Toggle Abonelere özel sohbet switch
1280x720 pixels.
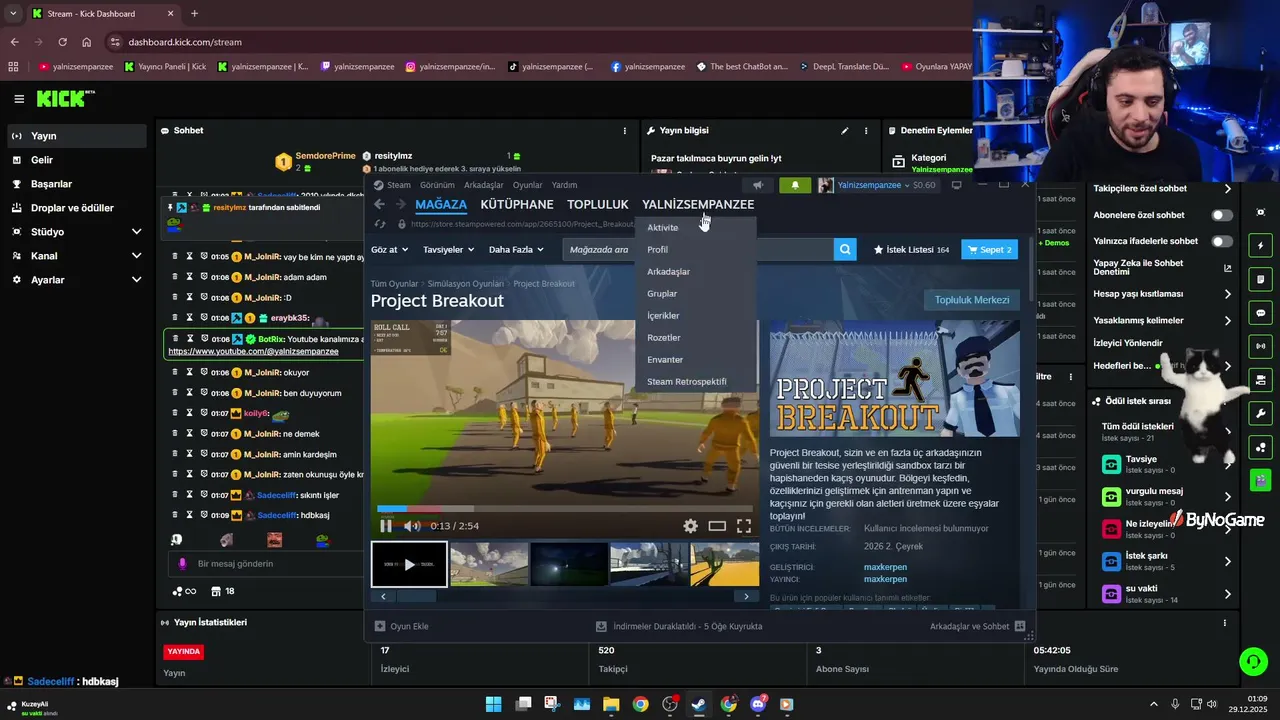[x=1222, y=215]
